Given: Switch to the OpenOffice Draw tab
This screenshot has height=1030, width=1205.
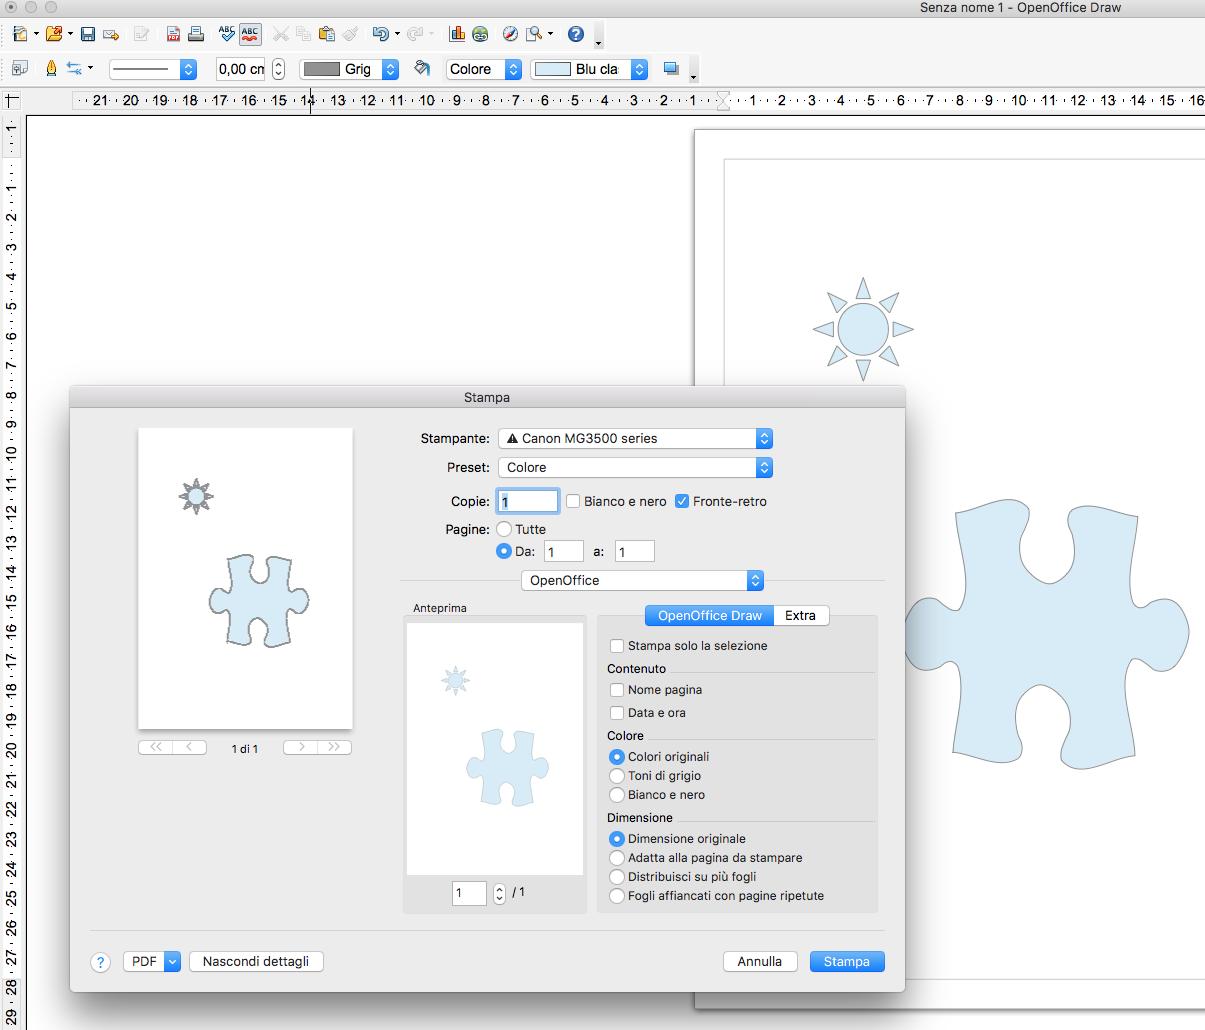Looking at the screenshot, I should click(x=710, y=615).
